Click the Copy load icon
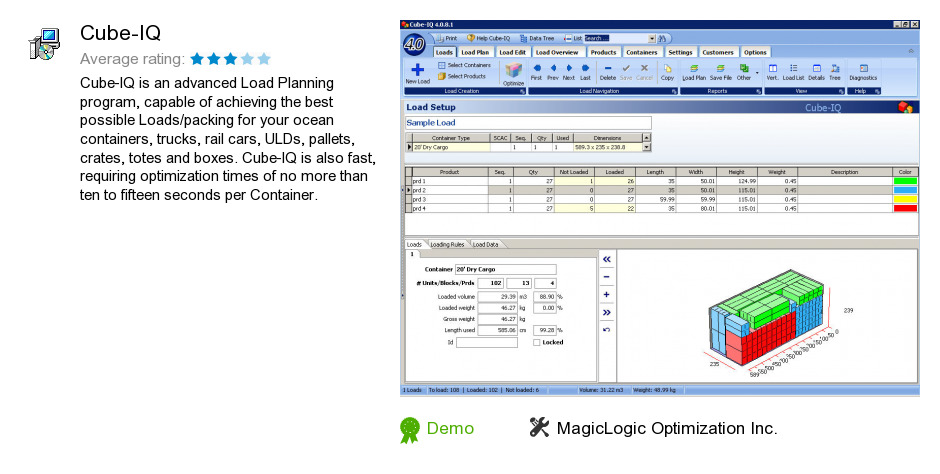 point(667,68)
